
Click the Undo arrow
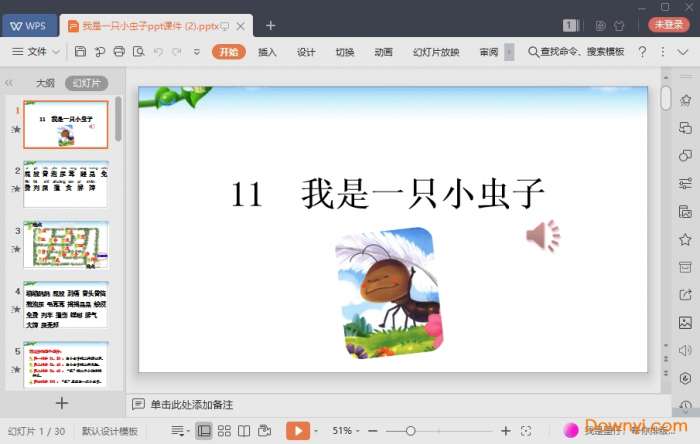coord(158,52)
